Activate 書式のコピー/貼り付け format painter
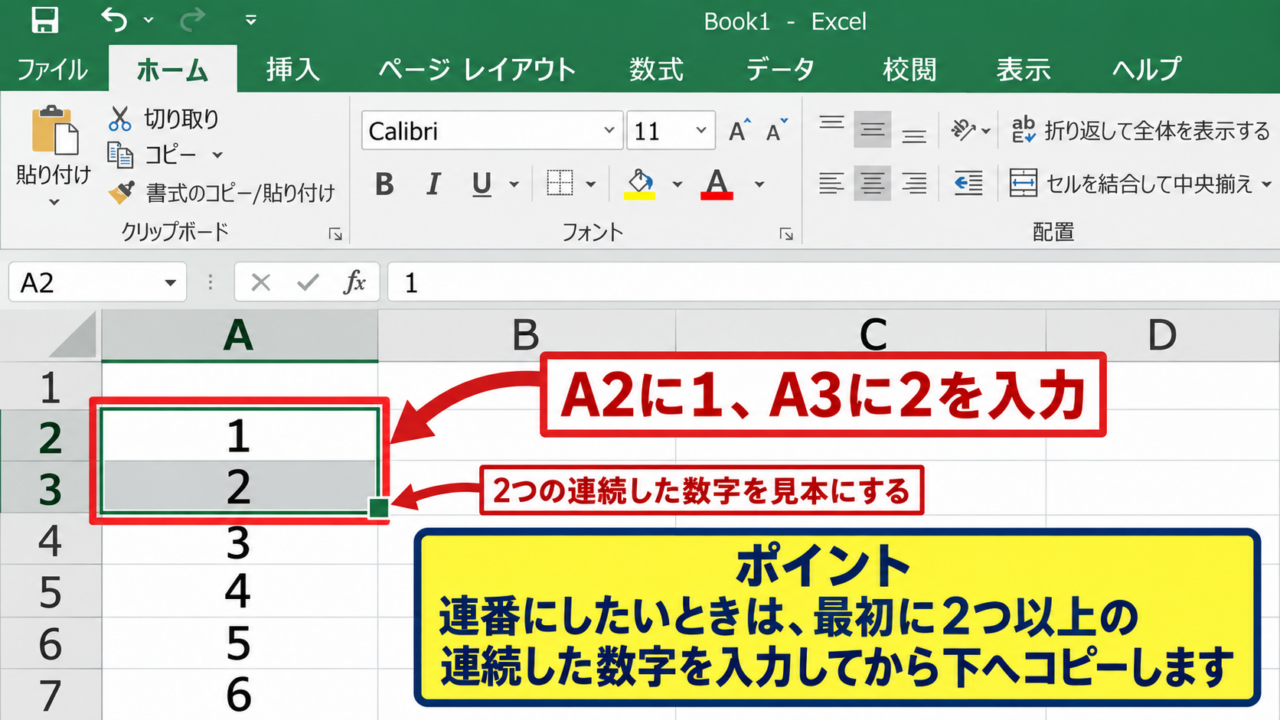 pos(222,193)
